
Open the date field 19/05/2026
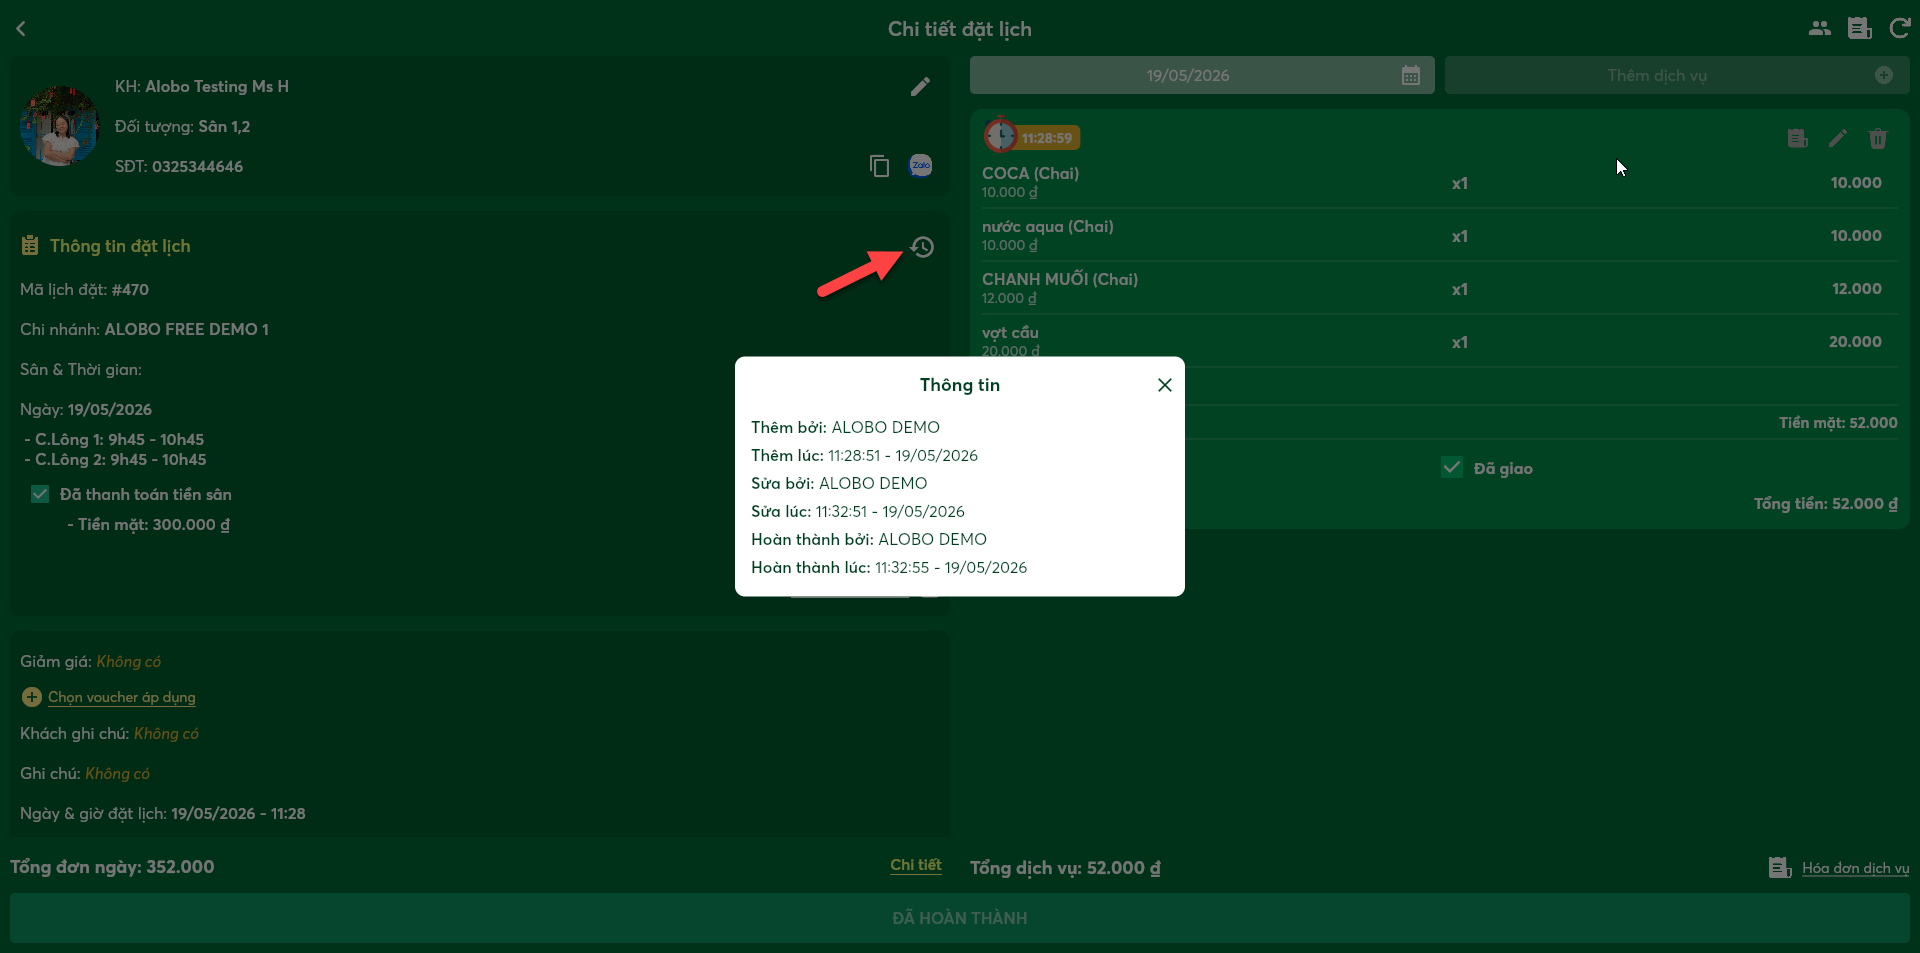click(x=1202, y=75)
